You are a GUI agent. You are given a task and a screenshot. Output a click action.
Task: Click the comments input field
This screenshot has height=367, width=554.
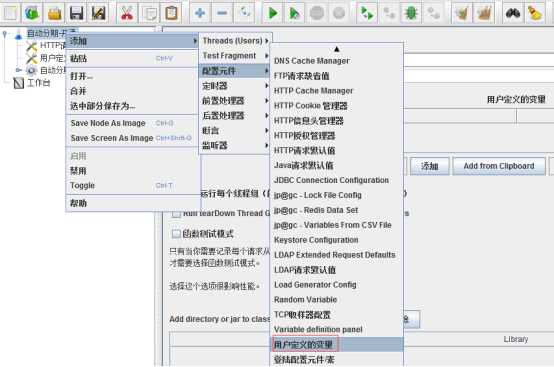pyautogui.click(x=479, y=76)
